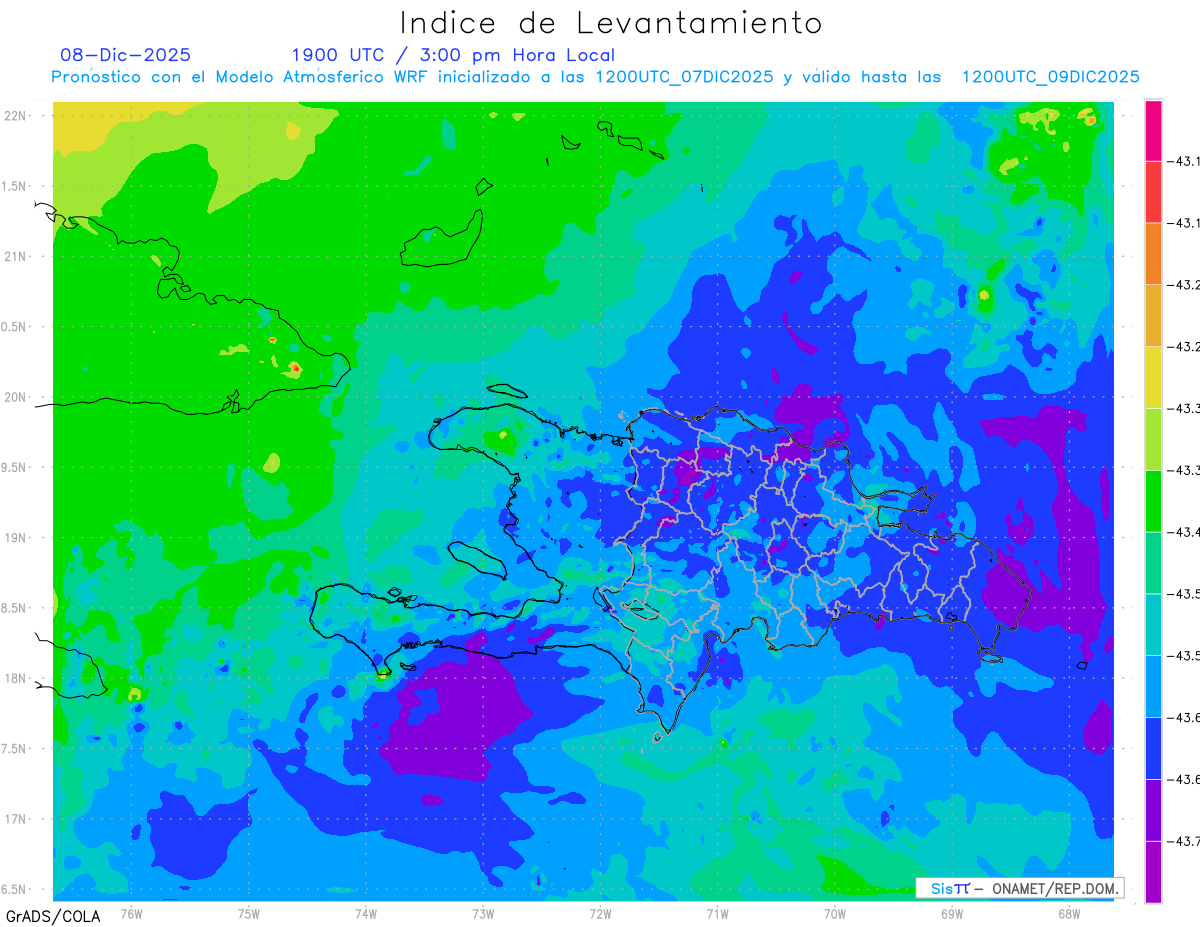Click the '1900 UTC / 3:00 pm Hora Local' text
This screenshot has height=927, width=1200.
point(453,55)
